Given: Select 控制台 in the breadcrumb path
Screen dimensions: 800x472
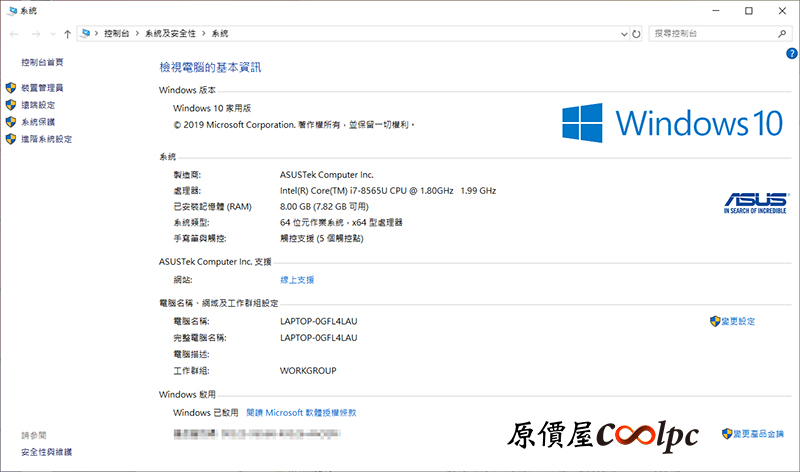Looking at the screenshot, I should 116,33.
